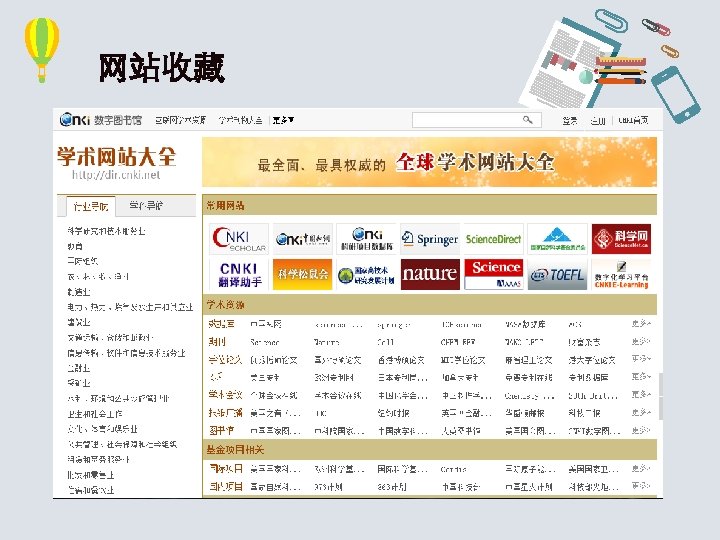The height and width of the screenshot is (540, 720).
Task: Expand 更多 for the 专利 row
Action: tap(641, 377)
